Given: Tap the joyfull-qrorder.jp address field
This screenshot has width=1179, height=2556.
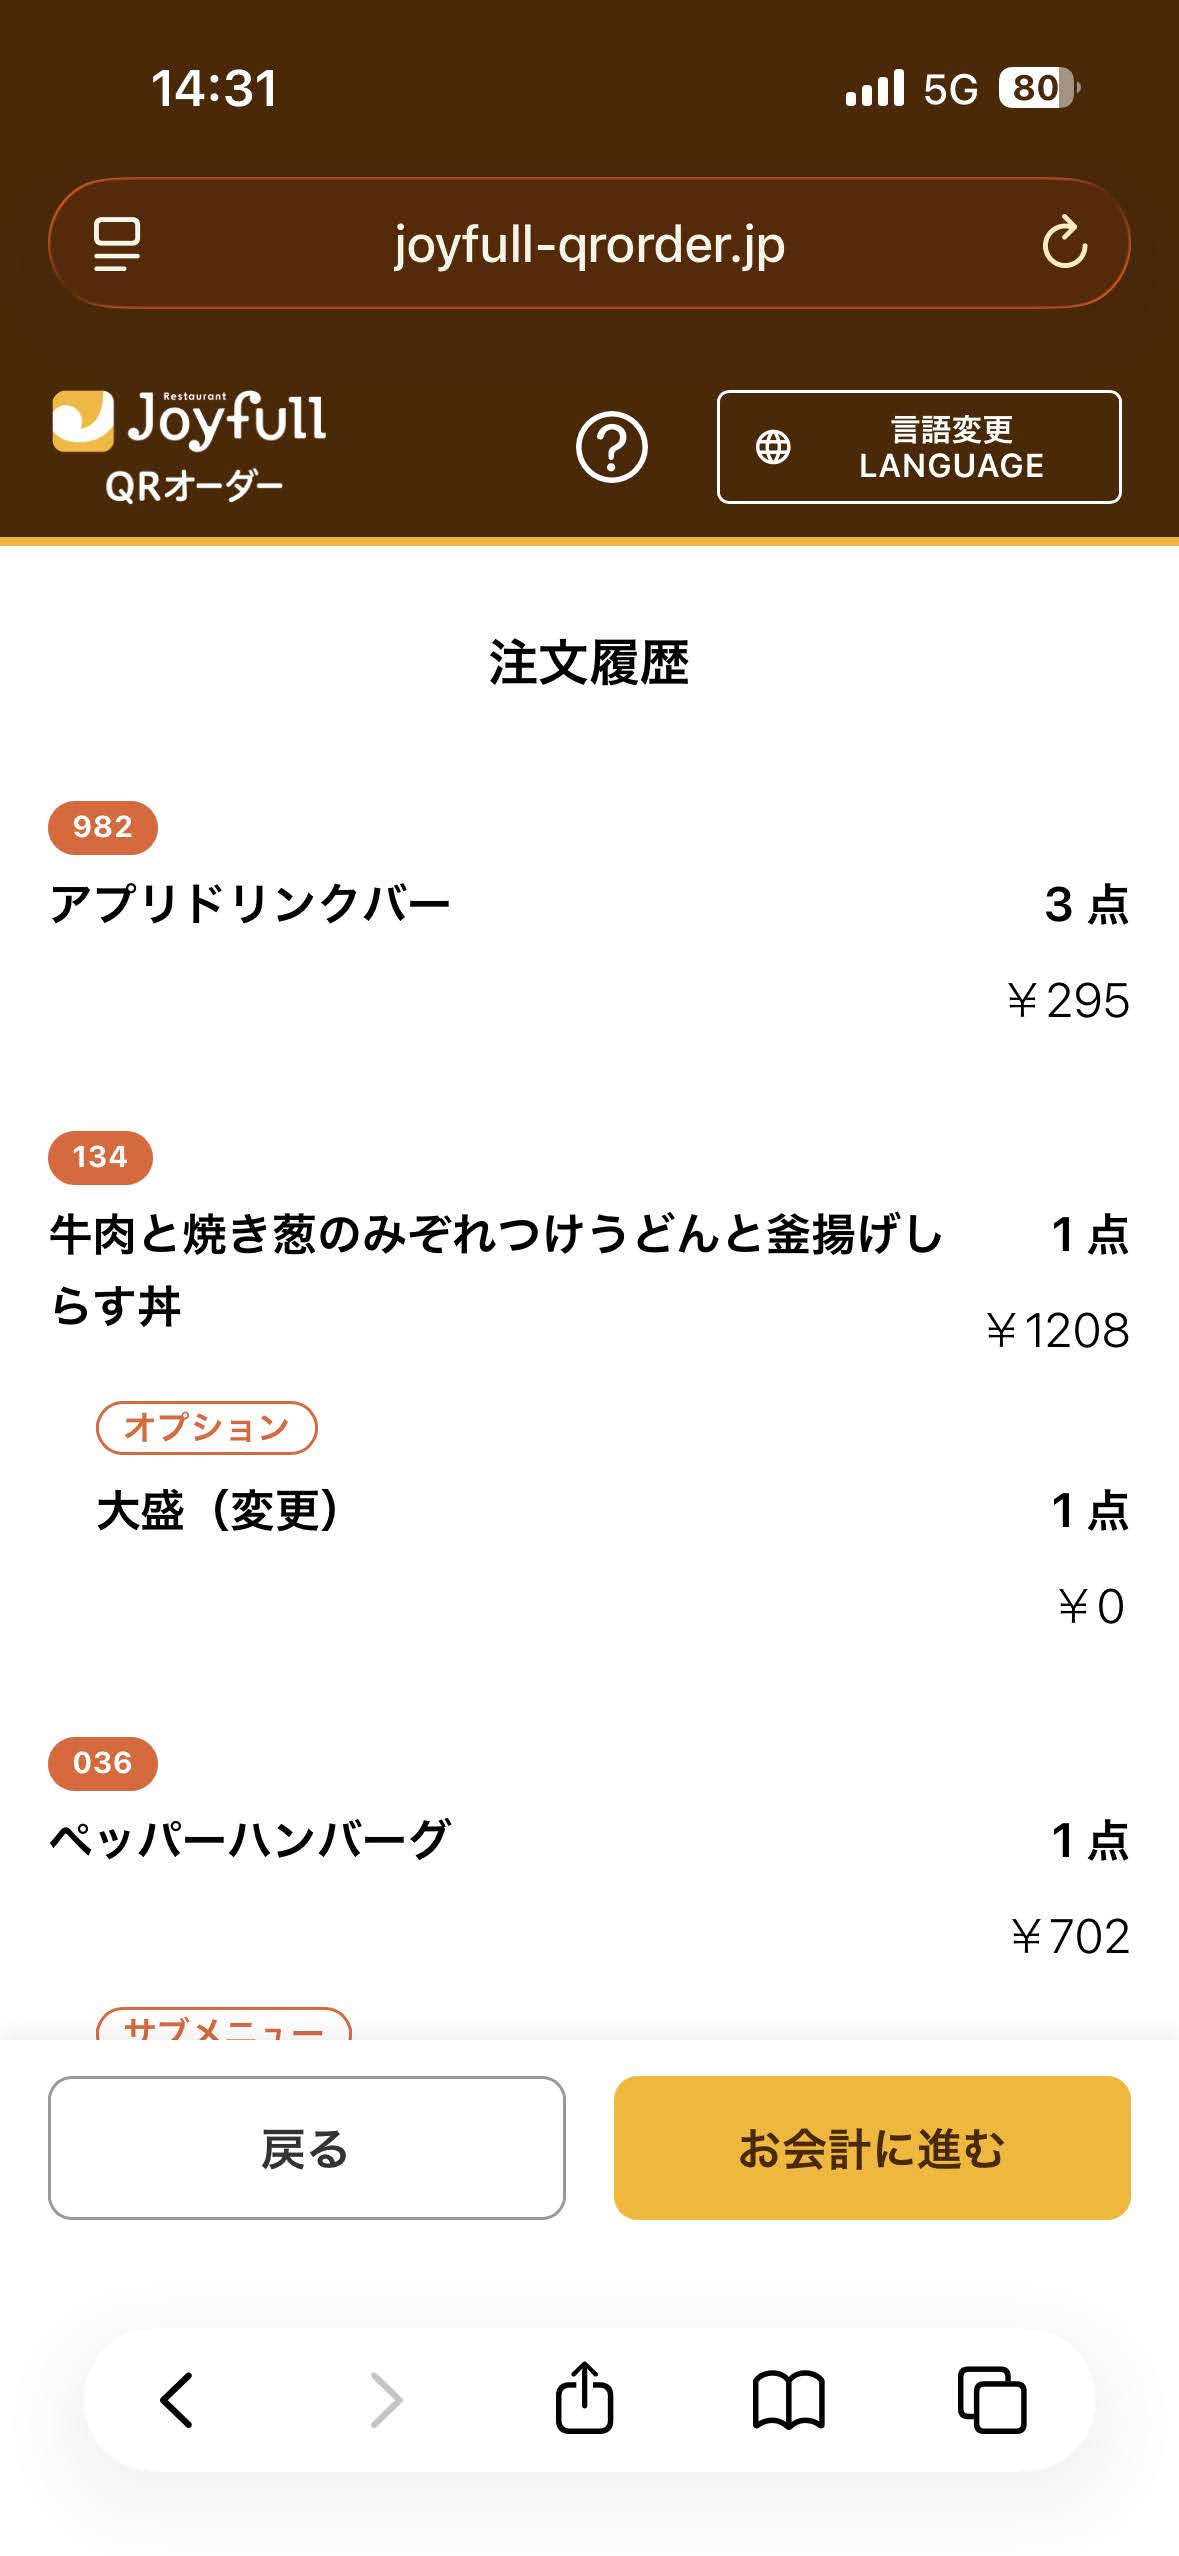Looking at the screenshot, I should (588, 244).
